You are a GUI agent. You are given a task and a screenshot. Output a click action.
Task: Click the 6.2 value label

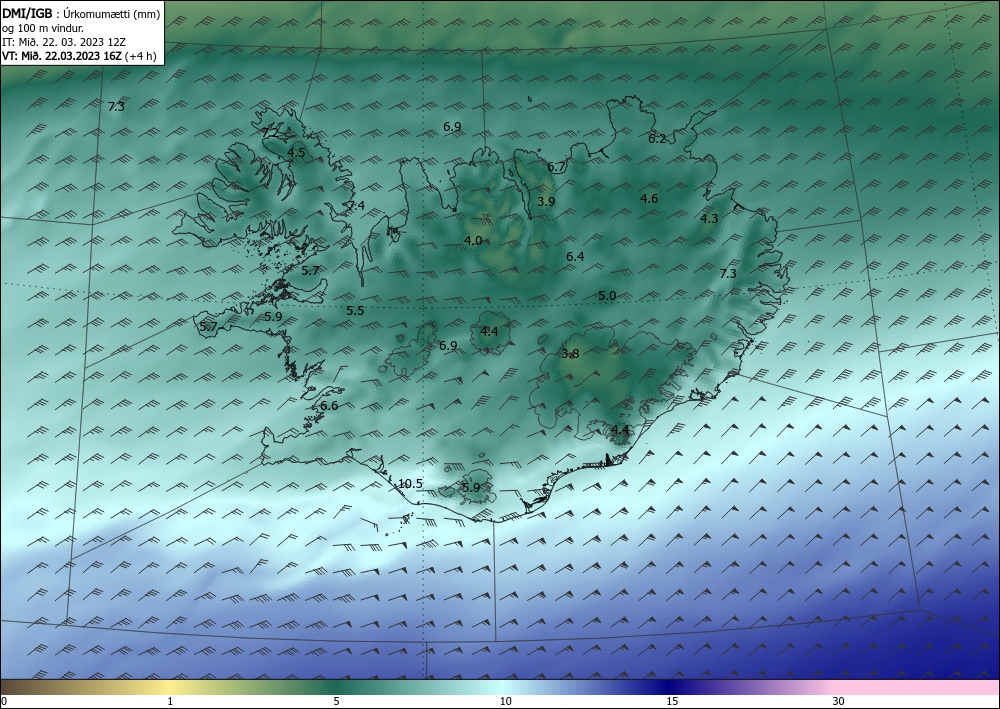(x=657, y=139)
